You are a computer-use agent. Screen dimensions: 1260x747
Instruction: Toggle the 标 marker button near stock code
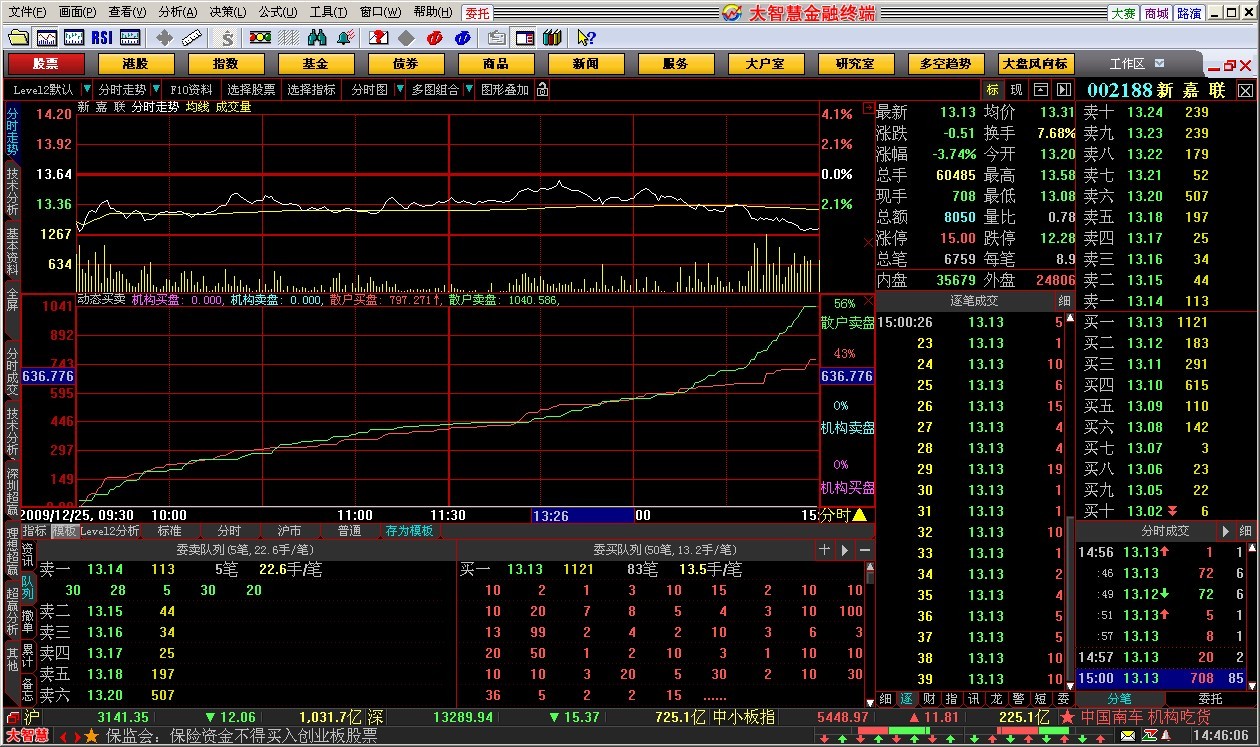click(992, 90)
